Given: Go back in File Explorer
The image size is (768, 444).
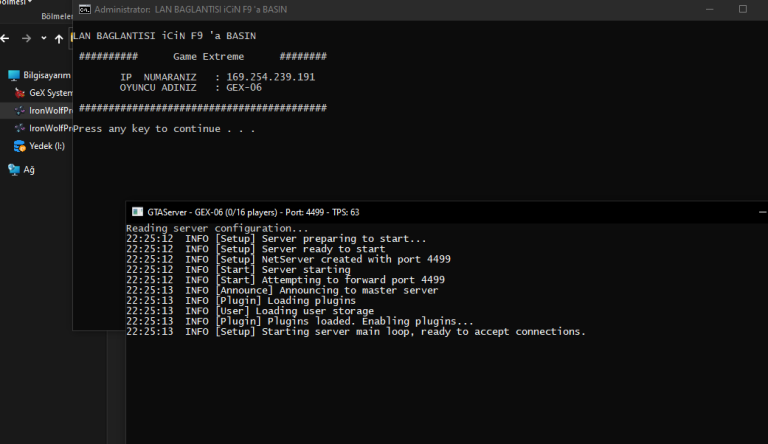Looking at the screenshot, I should 5,37.
